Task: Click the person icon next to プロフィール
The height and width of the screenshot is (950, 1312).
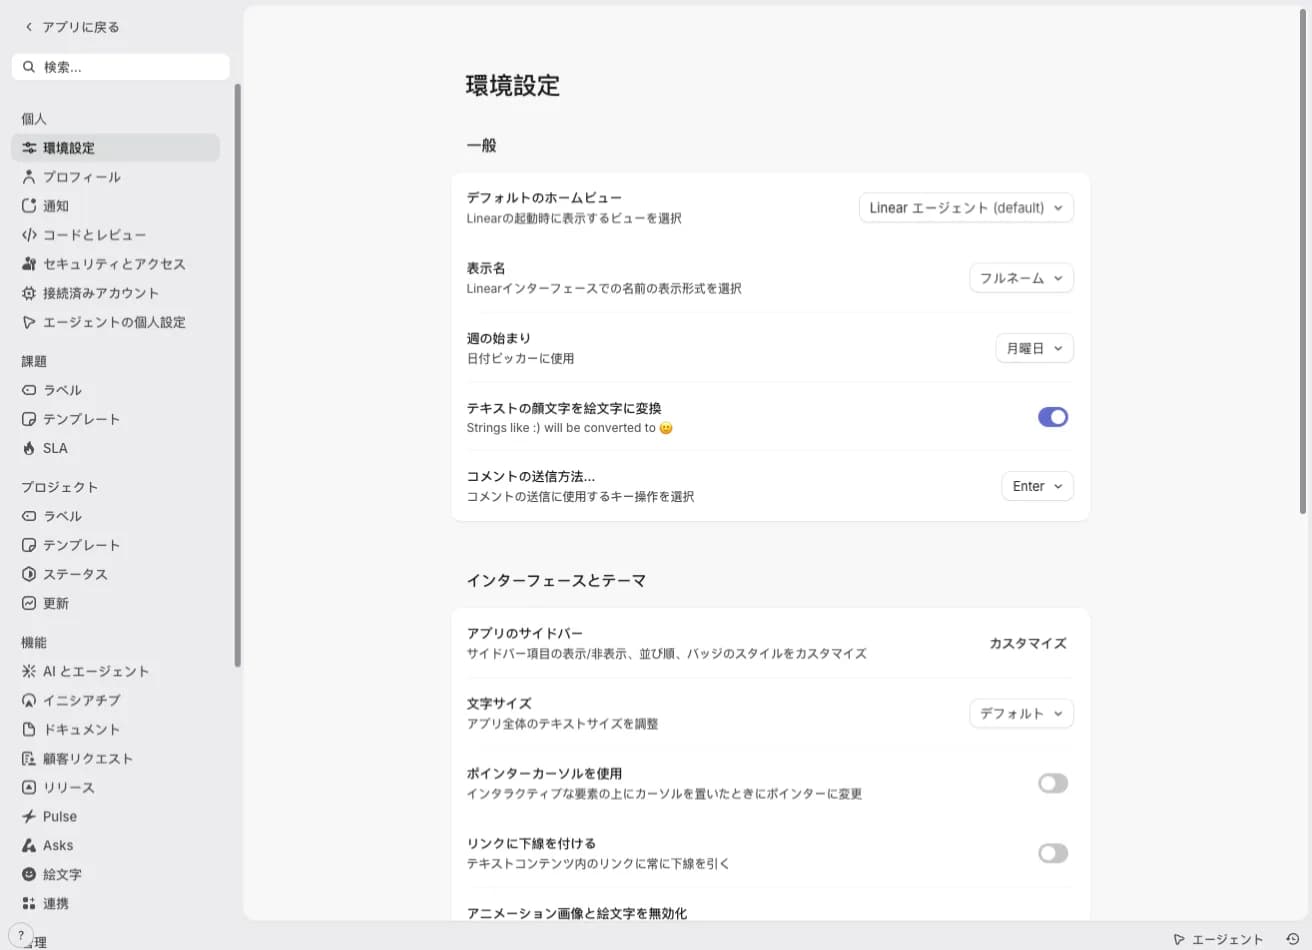Action: coord(29,177)
